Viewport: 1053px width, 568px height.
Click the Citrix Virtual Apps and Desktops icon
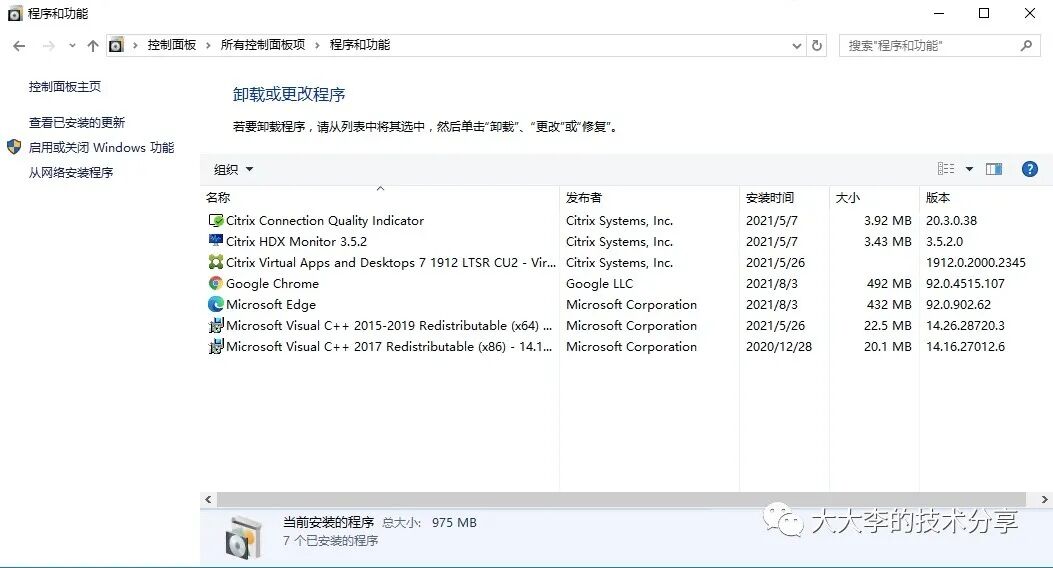(216, 262)
